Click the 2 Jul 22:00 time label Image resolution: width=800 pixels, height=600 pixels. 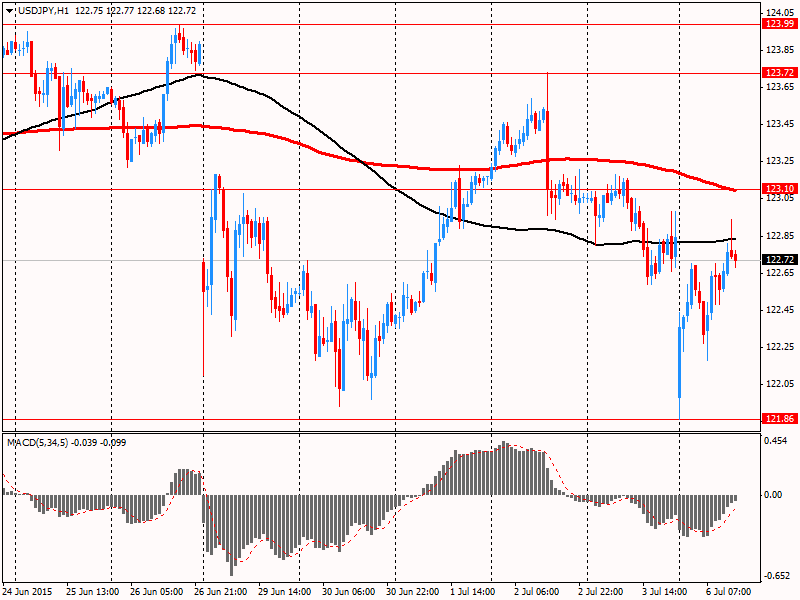coord(601,592)
